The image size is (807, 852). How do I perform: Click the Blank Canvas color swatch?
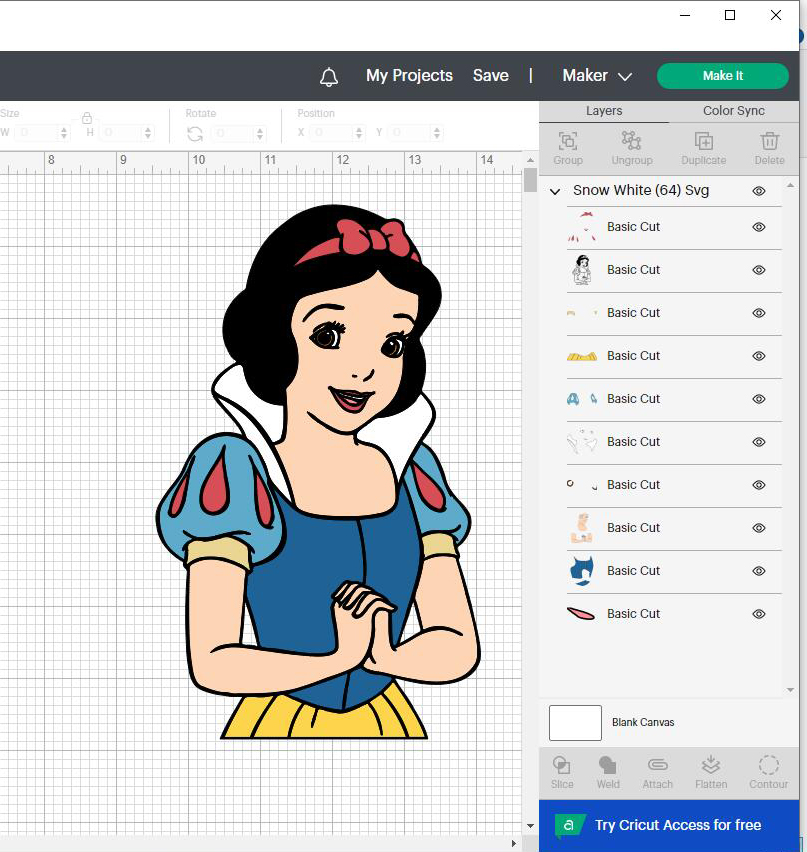(x=575, y=723)
